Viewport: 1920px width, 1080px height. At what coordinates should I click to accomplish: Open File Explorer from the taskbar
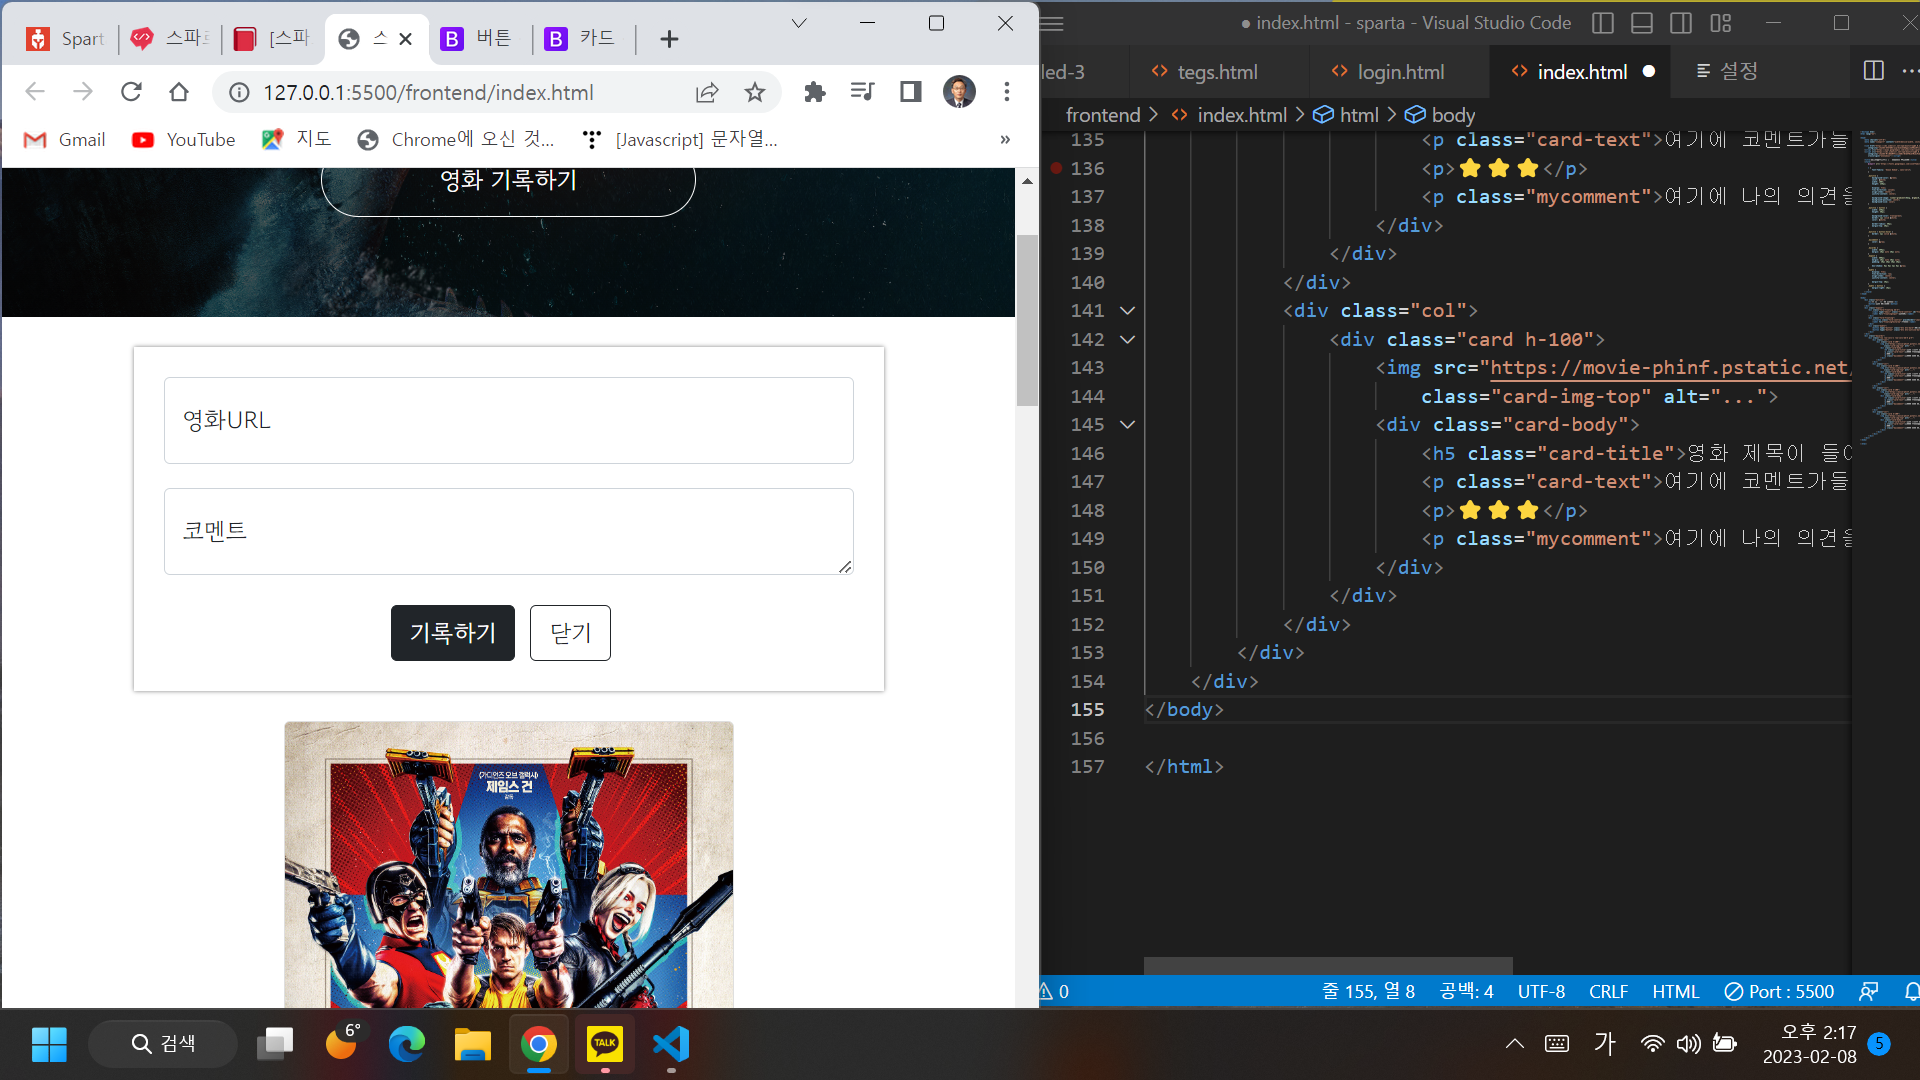(473, 1044)
